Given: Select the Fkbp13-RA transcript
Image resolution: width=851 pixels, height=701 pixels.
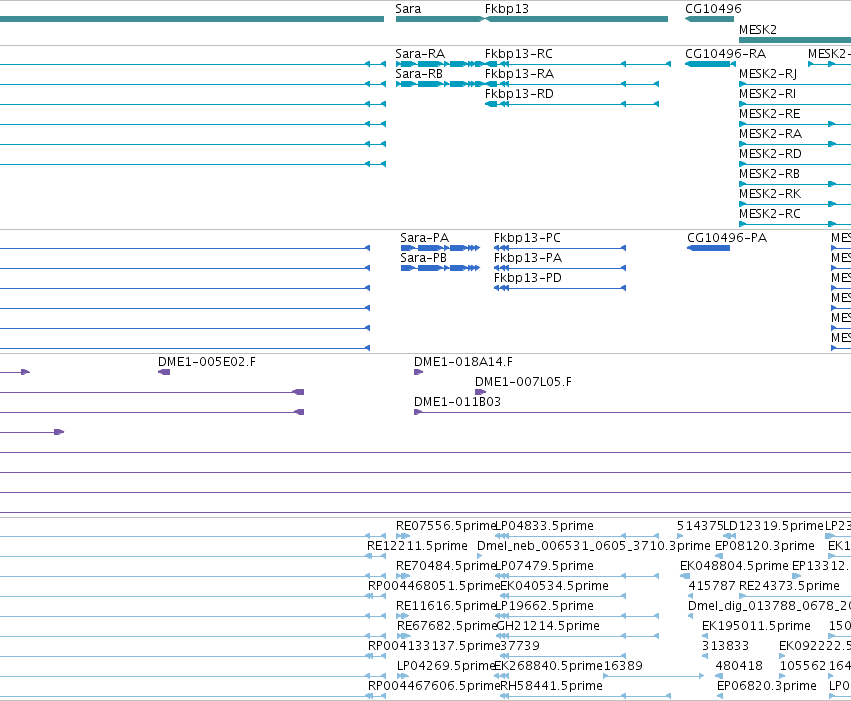Looking at the screenshot, I should coord(571,84).
